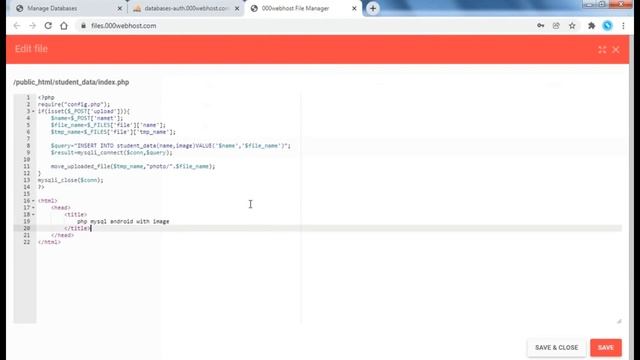Click the move_uploaded_file code line
640x360 pixels.
tap(133, 167)
